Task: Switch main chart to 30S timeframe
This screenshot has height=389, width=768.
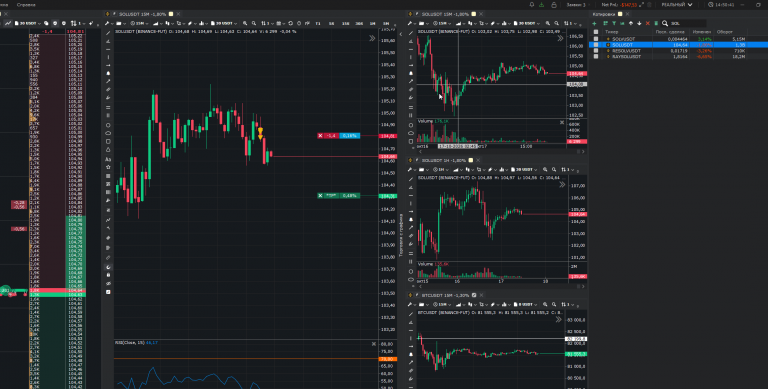Action: point(359,23)
